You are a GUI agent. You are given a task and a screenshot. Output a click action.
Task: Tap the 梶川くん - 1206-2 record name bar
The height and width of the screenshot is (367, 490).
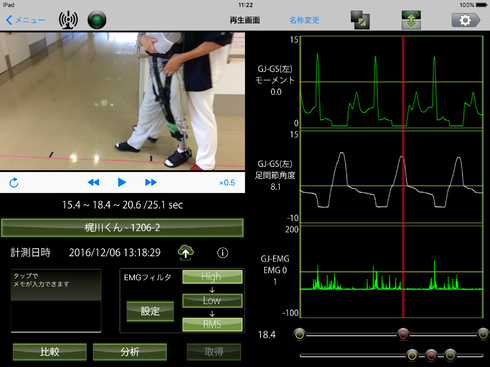point(122,228)
